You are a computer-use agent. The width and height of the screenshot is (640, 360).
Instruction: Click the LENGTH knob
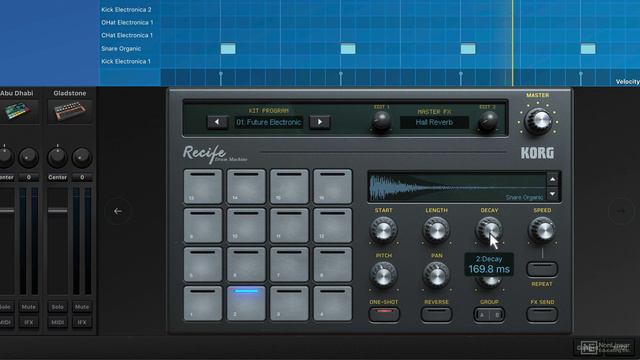pos(436,230)
